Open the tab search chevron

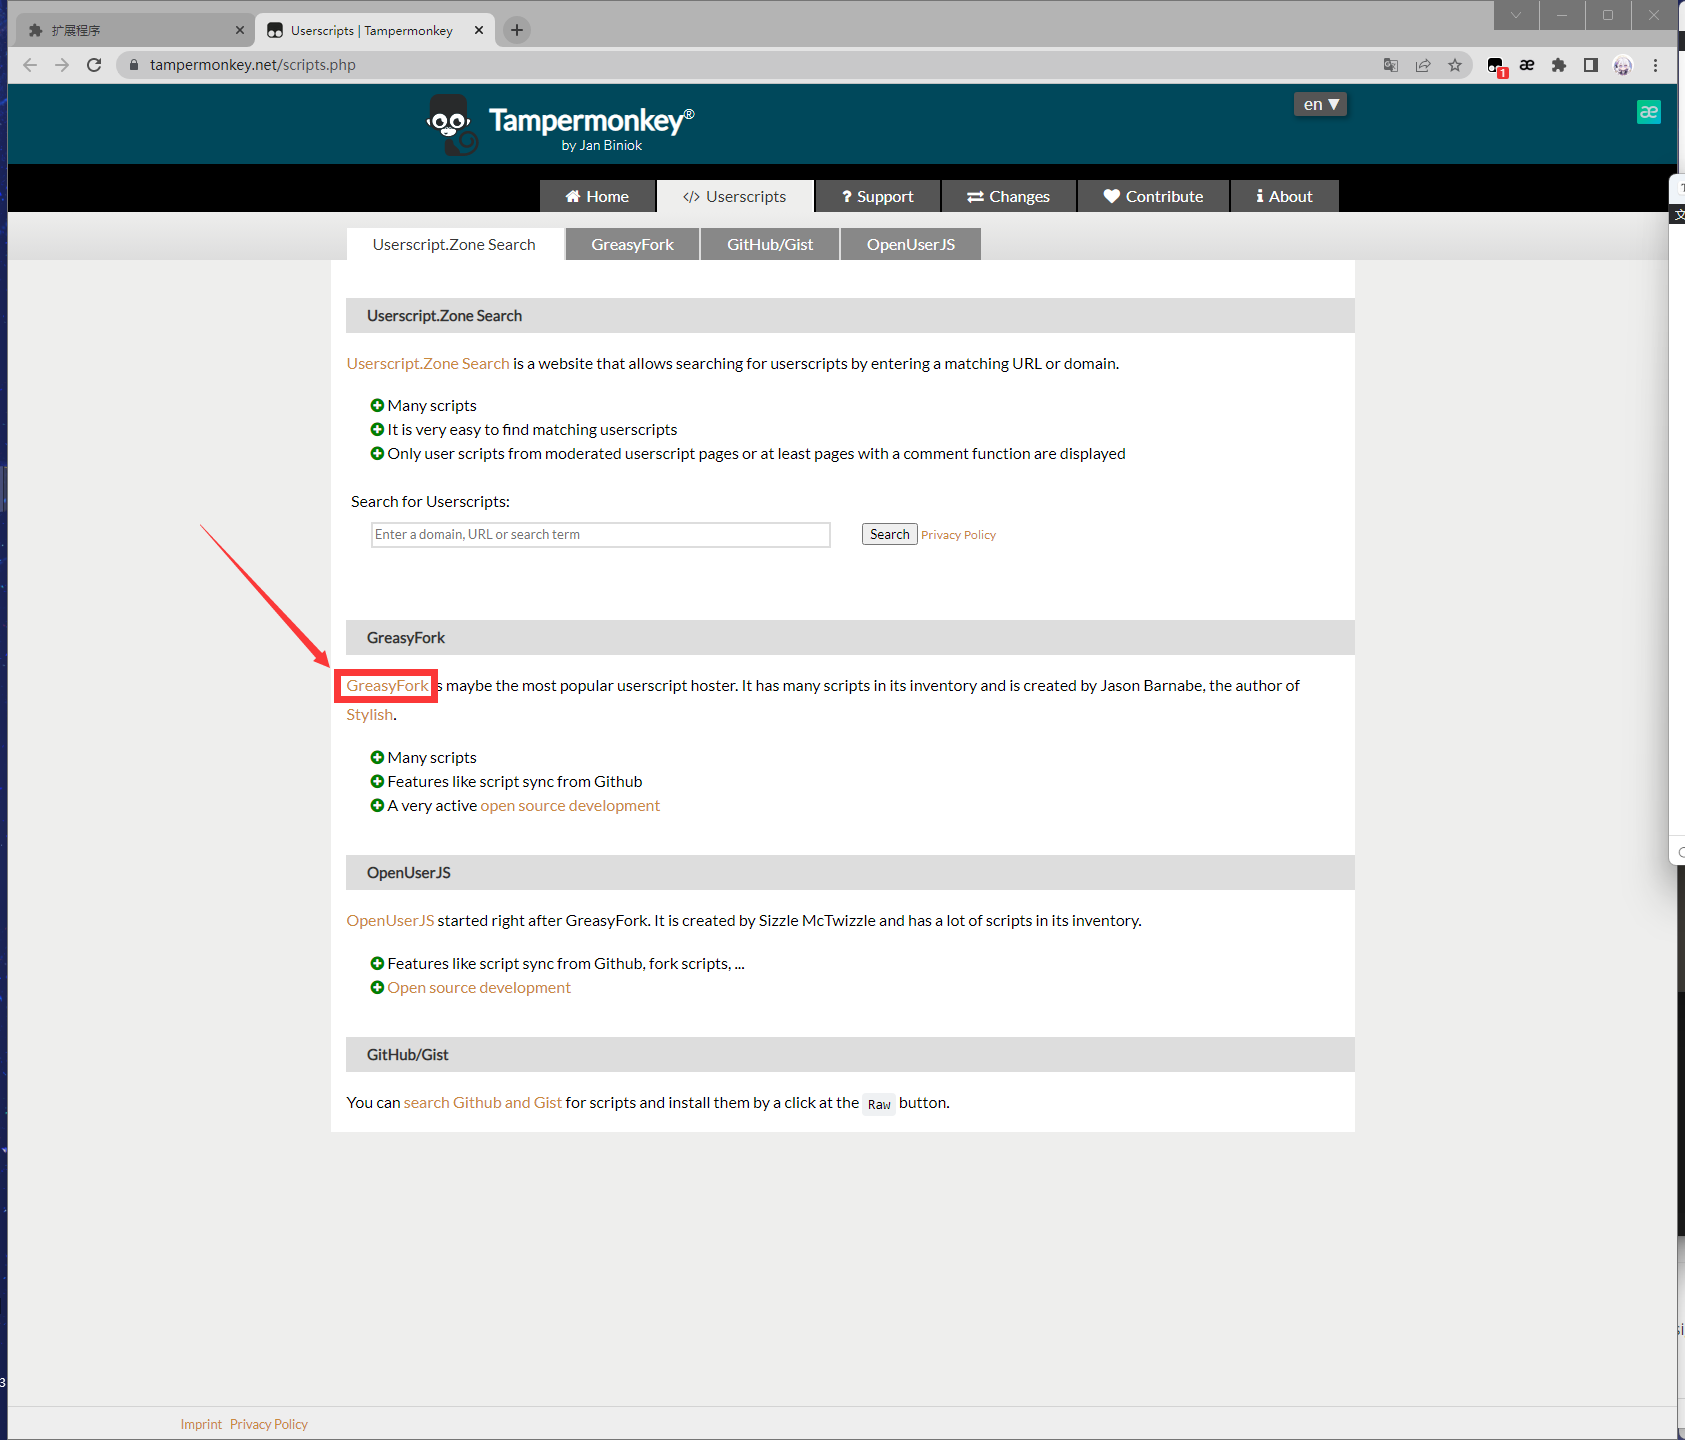[x=1516, y=15]
